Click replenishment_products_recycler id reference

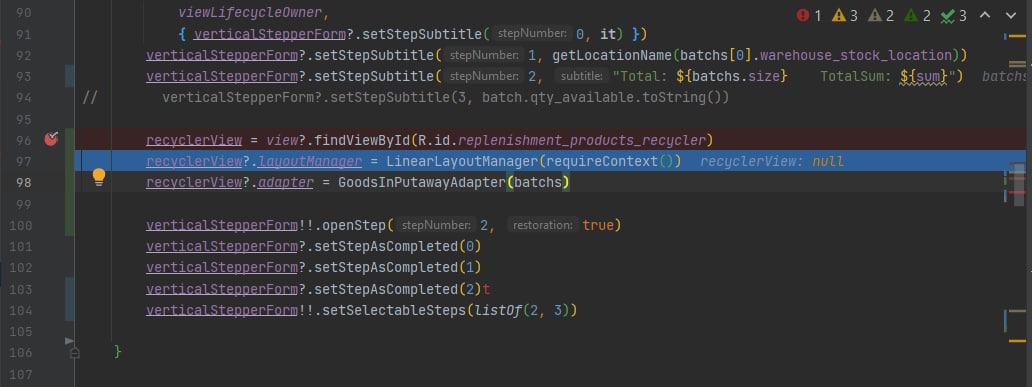pyautogui.click(x=581, y=140)
